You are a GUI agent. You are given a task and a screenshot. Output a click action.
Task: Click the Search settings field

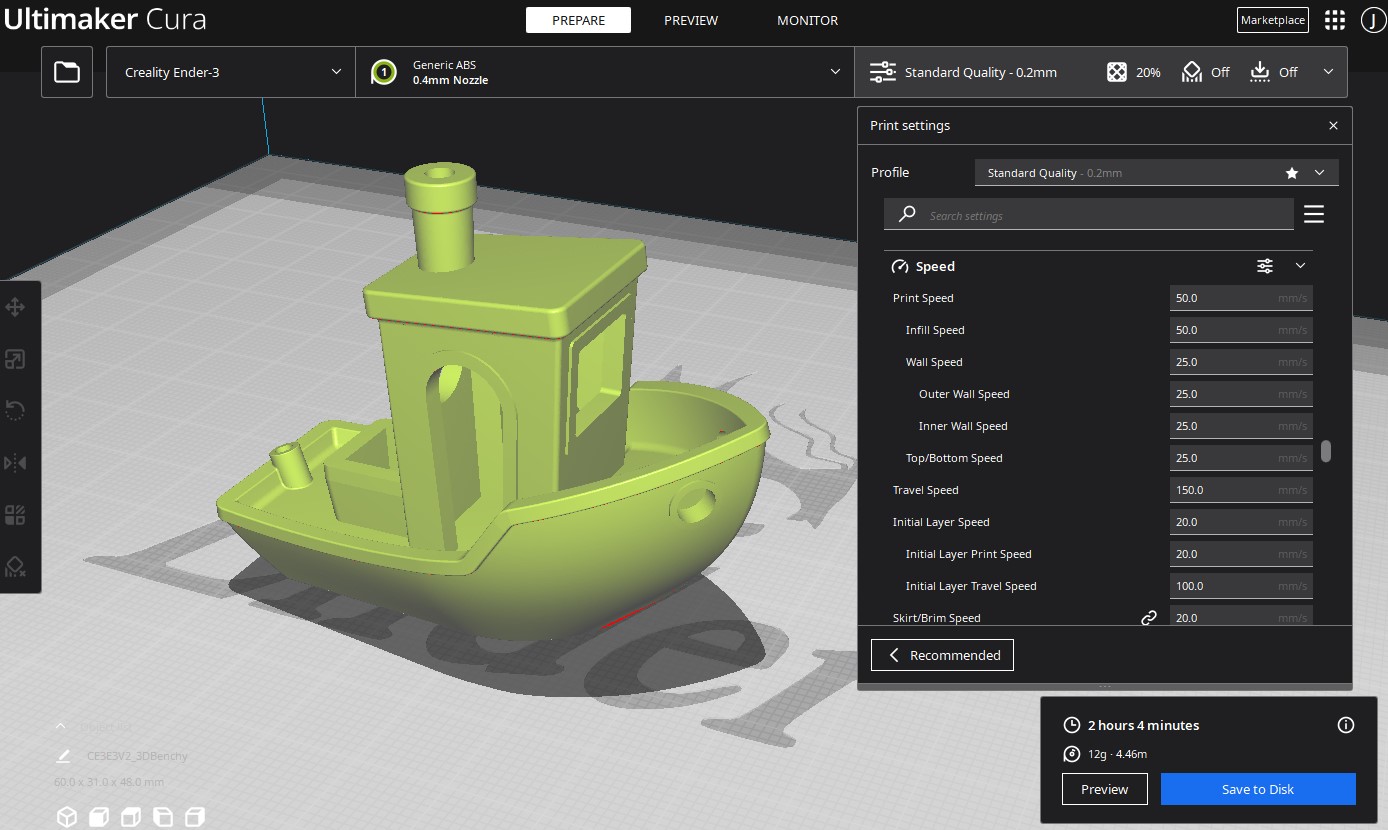click(1089, 215)
